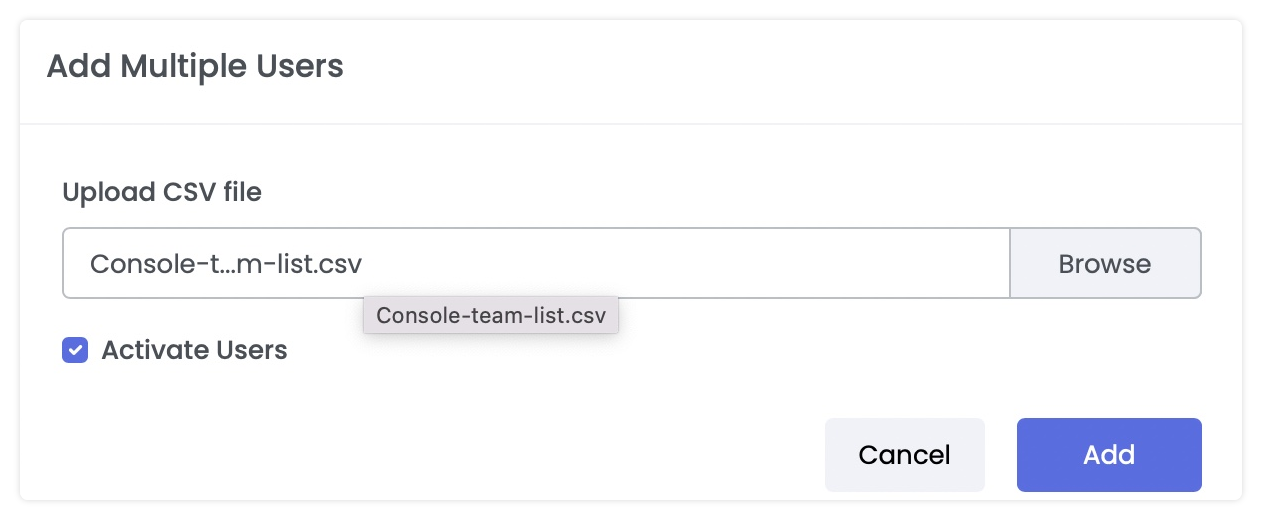Submit the uploaded CSV using Add
The width and height of the screenshot is (1262, 520).
(1109, 455)
